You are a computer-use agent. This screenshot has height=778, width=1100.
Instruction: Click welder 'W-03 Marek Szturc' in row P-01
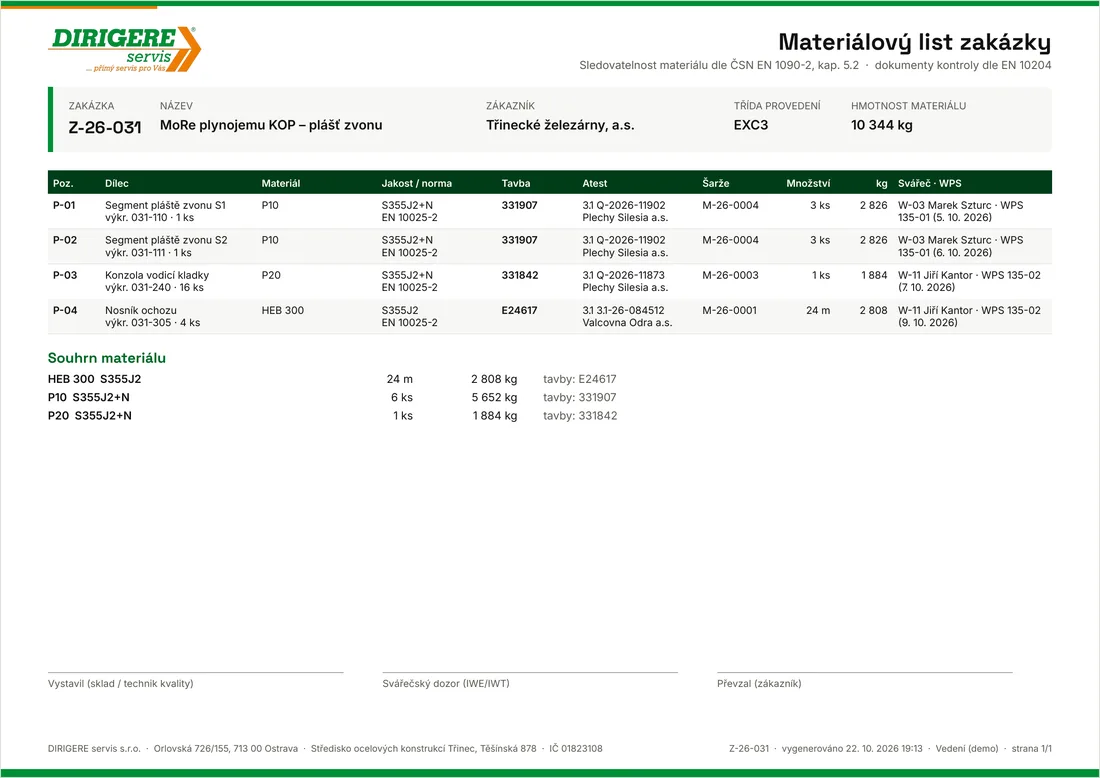click(x=945, y=206)
